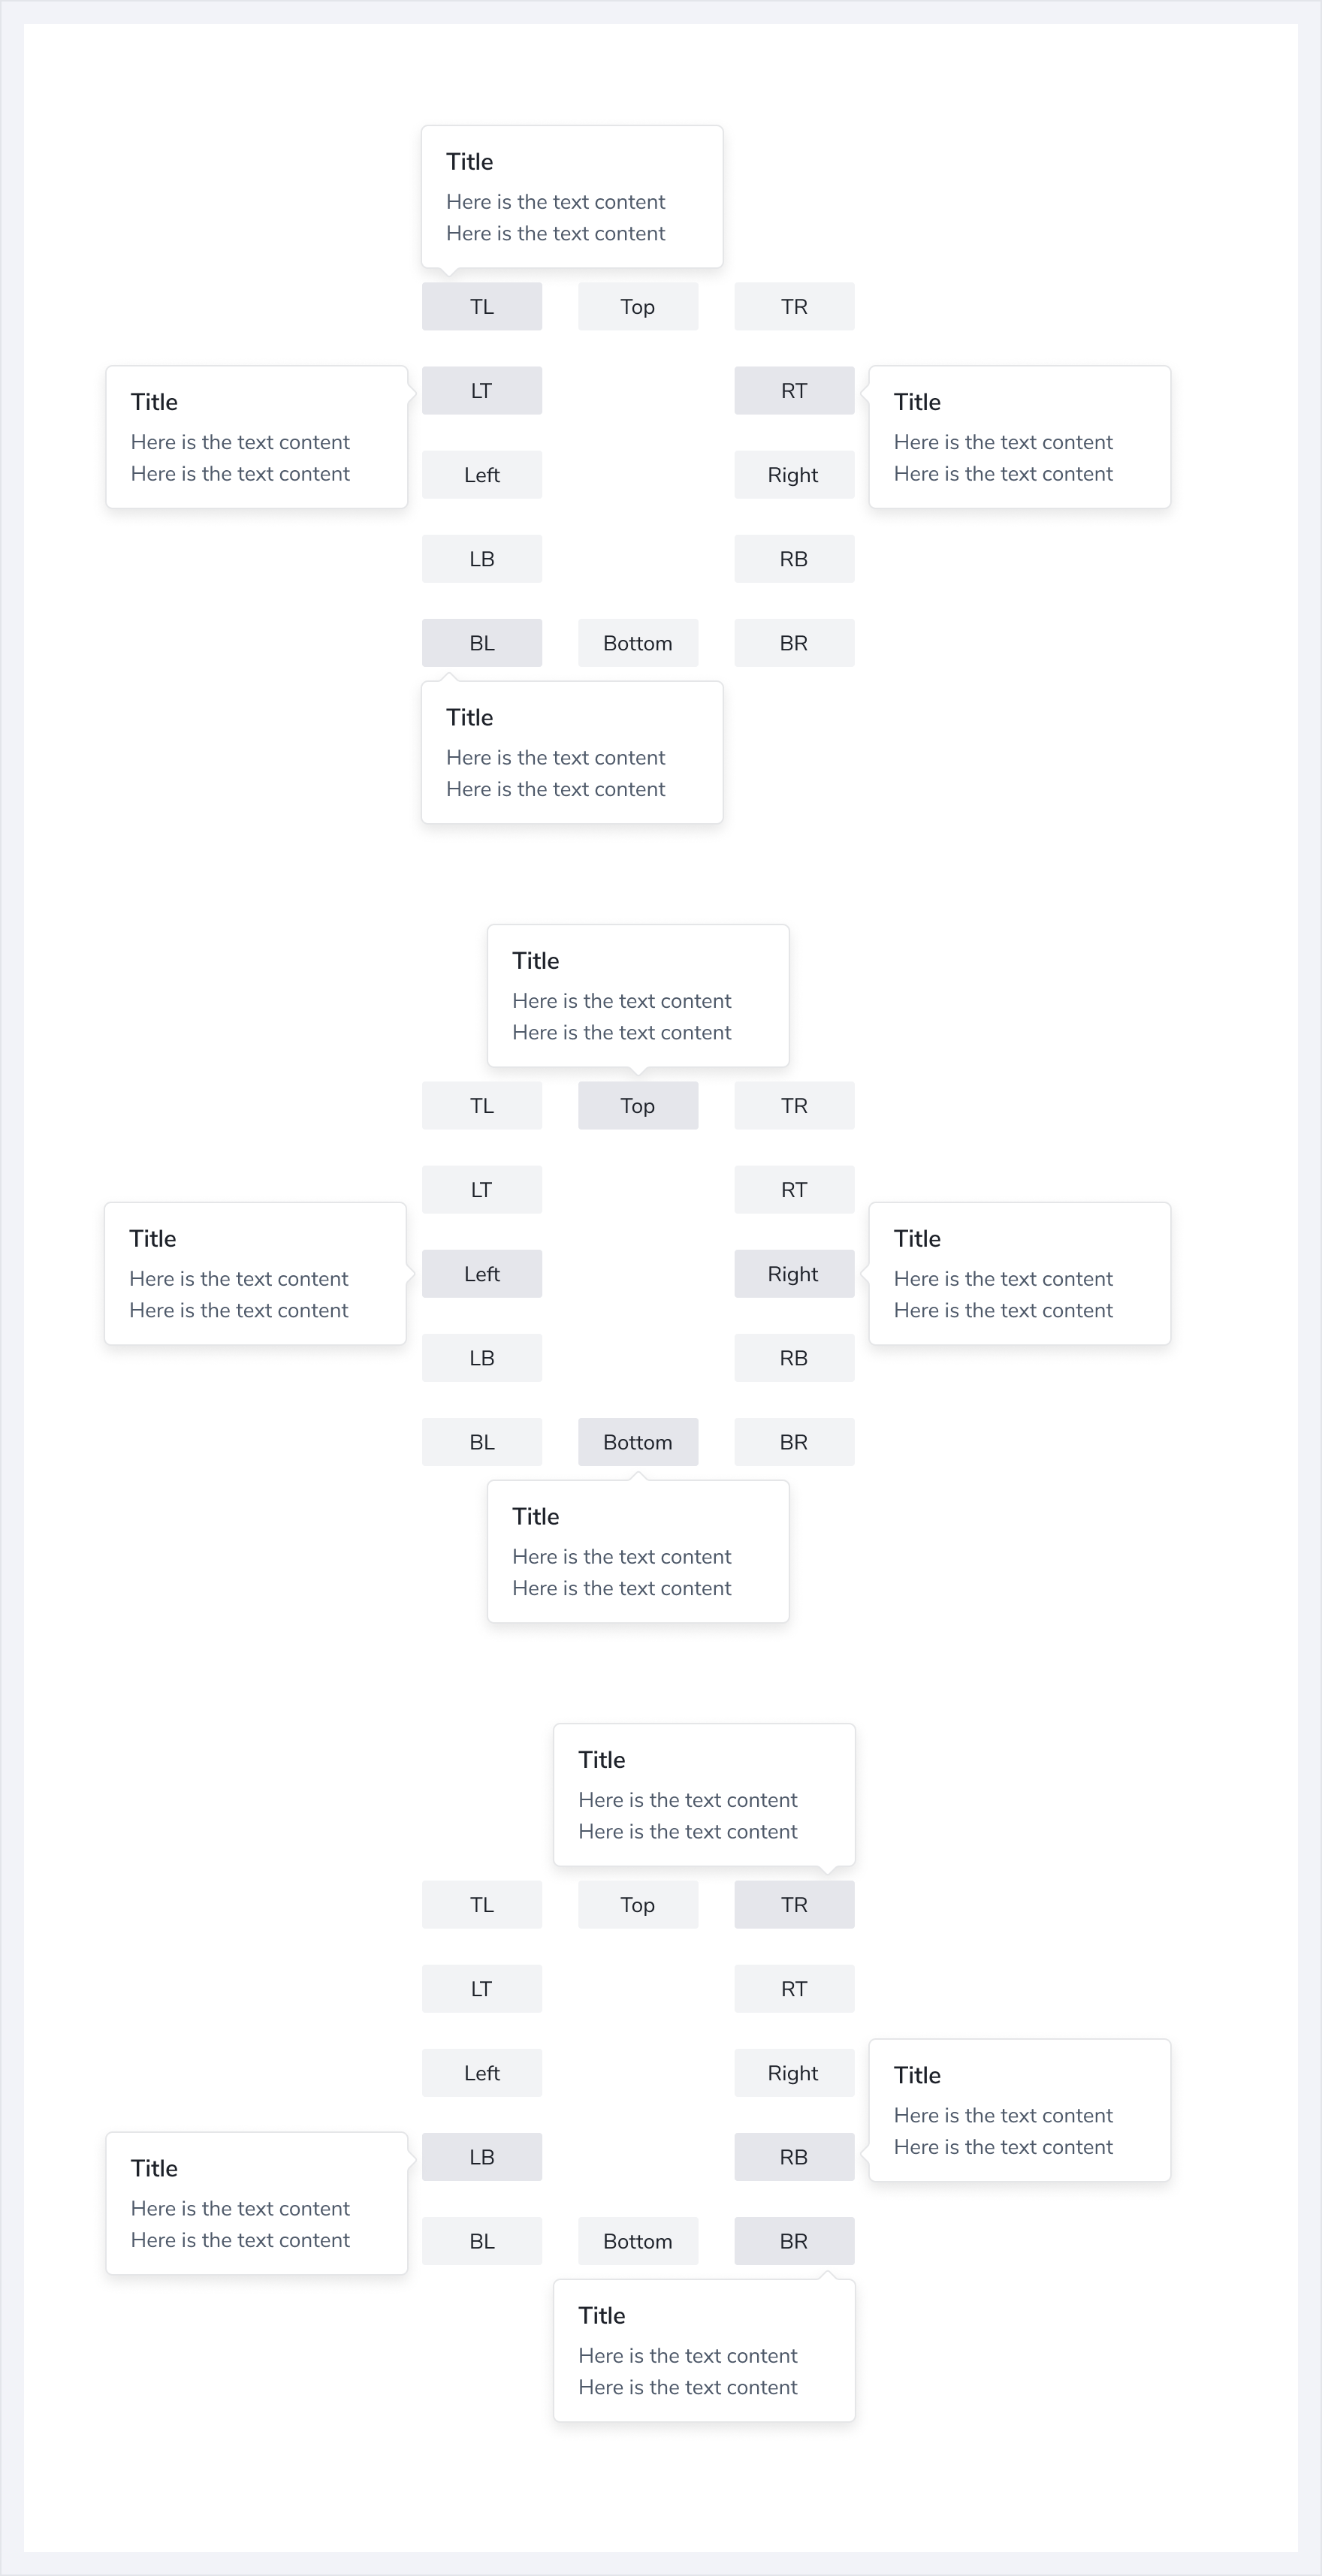The image size is (1322, 2576).
Task: Select the LB button in the middle button group
Action: 481,1357
